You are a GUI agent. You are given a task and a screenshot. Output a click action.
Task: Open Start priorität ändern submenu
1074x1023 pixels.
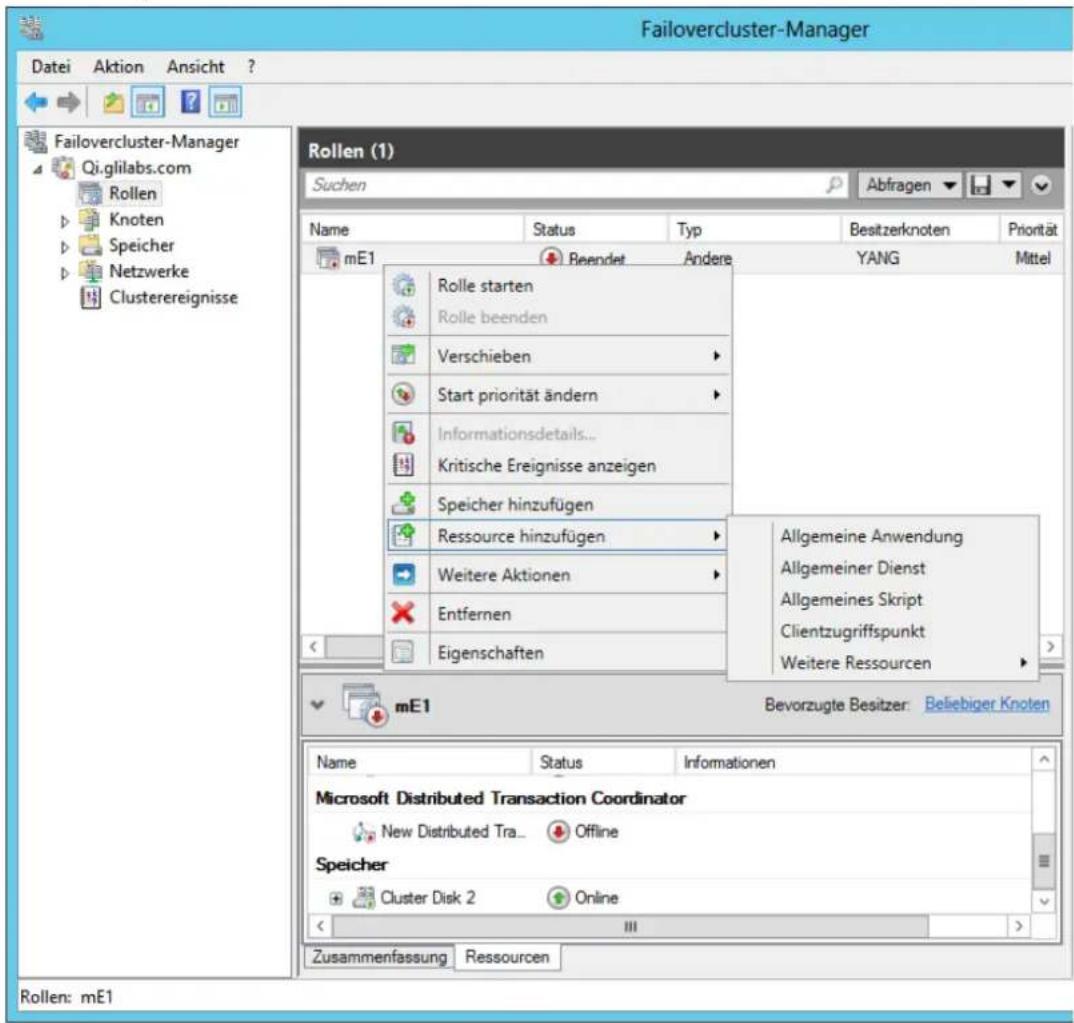[558, 395]
